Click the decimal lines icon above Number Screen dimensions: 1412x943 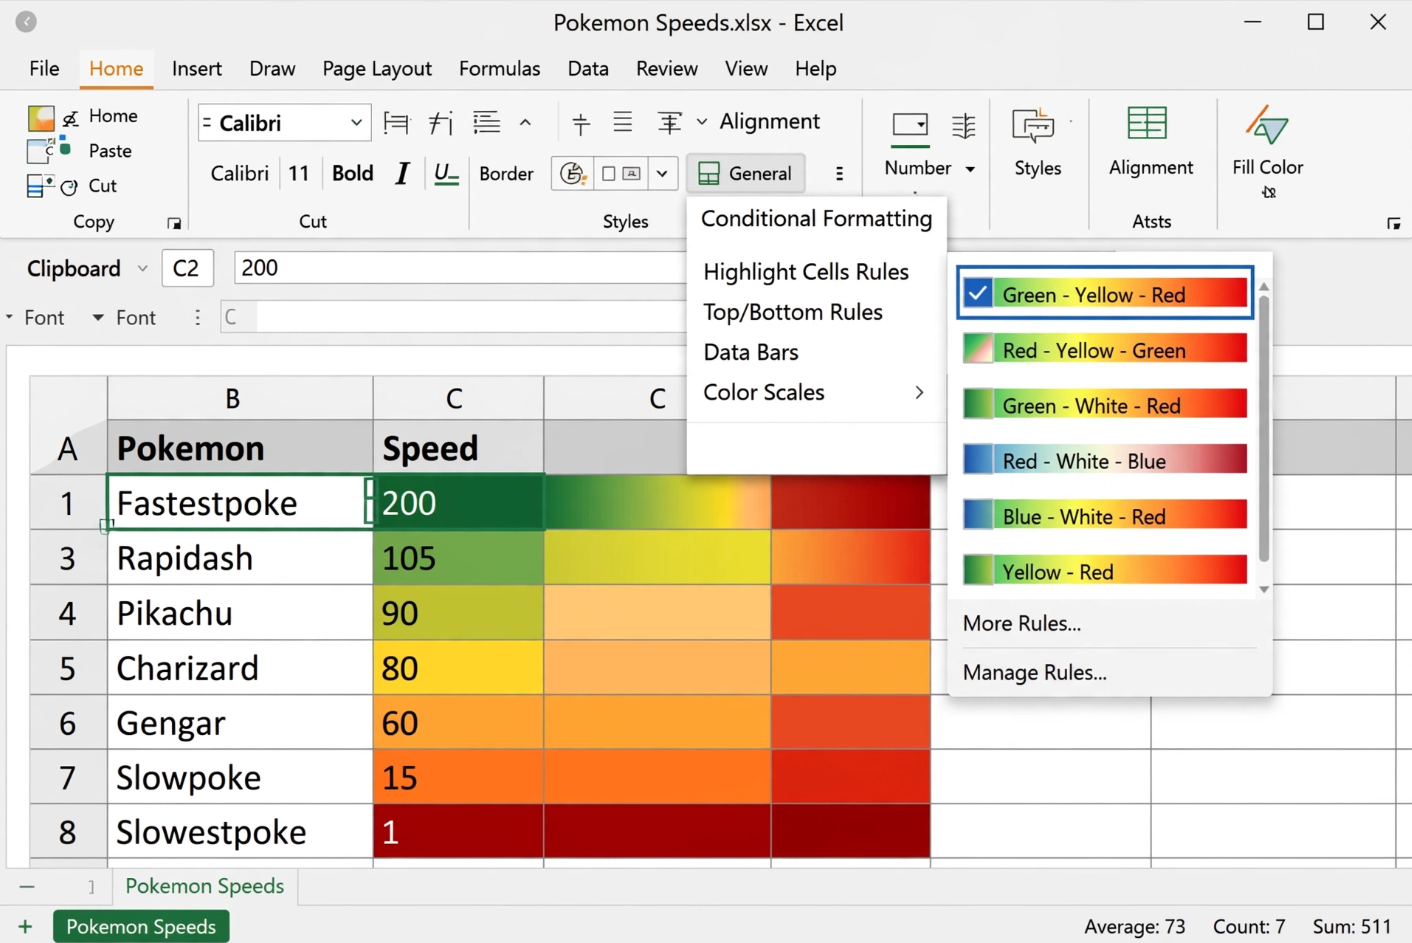(x=963, y=125)
